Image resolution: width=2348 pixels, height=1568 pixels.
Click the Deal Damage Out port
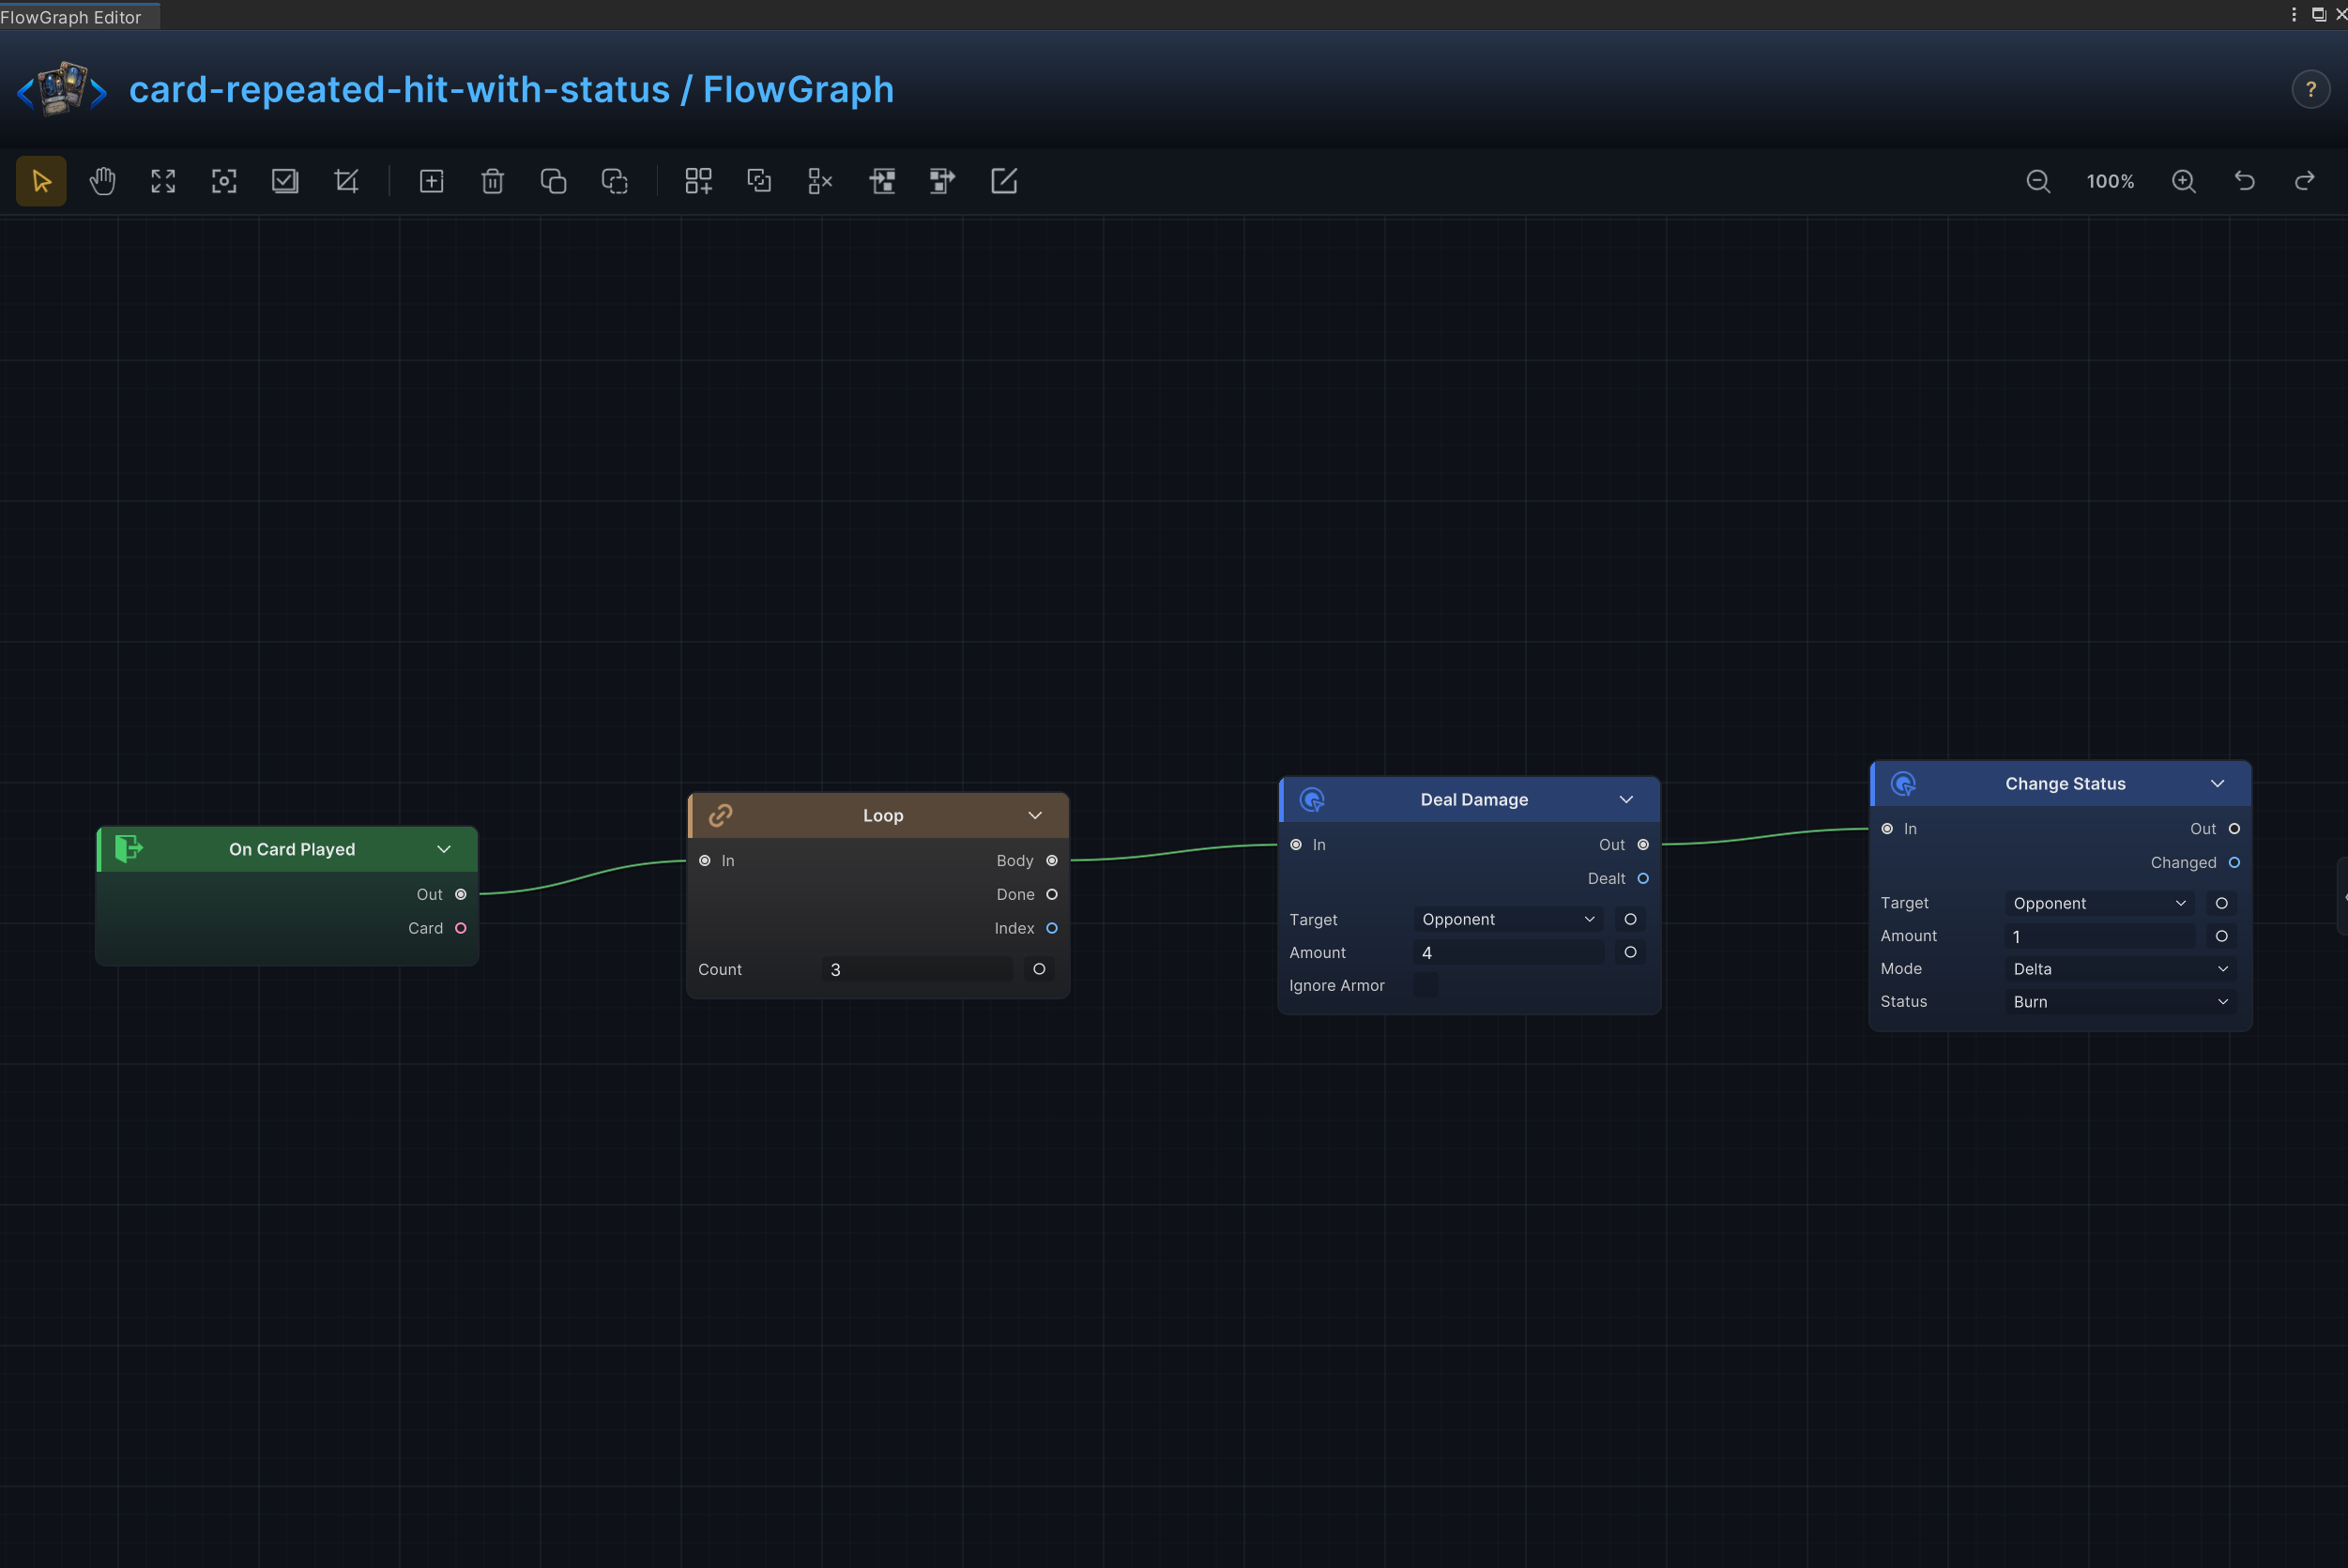point(1643,844)
